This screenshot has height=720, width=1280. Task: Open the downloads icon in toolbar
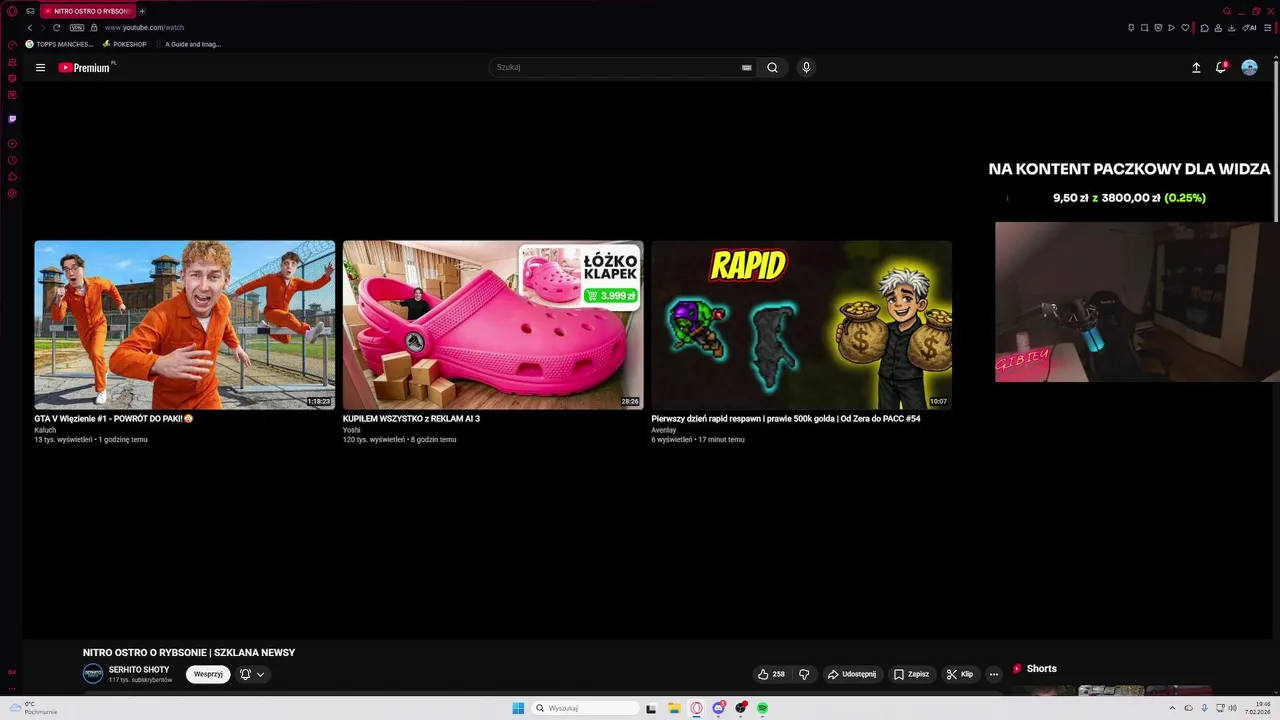[1232, 28]
